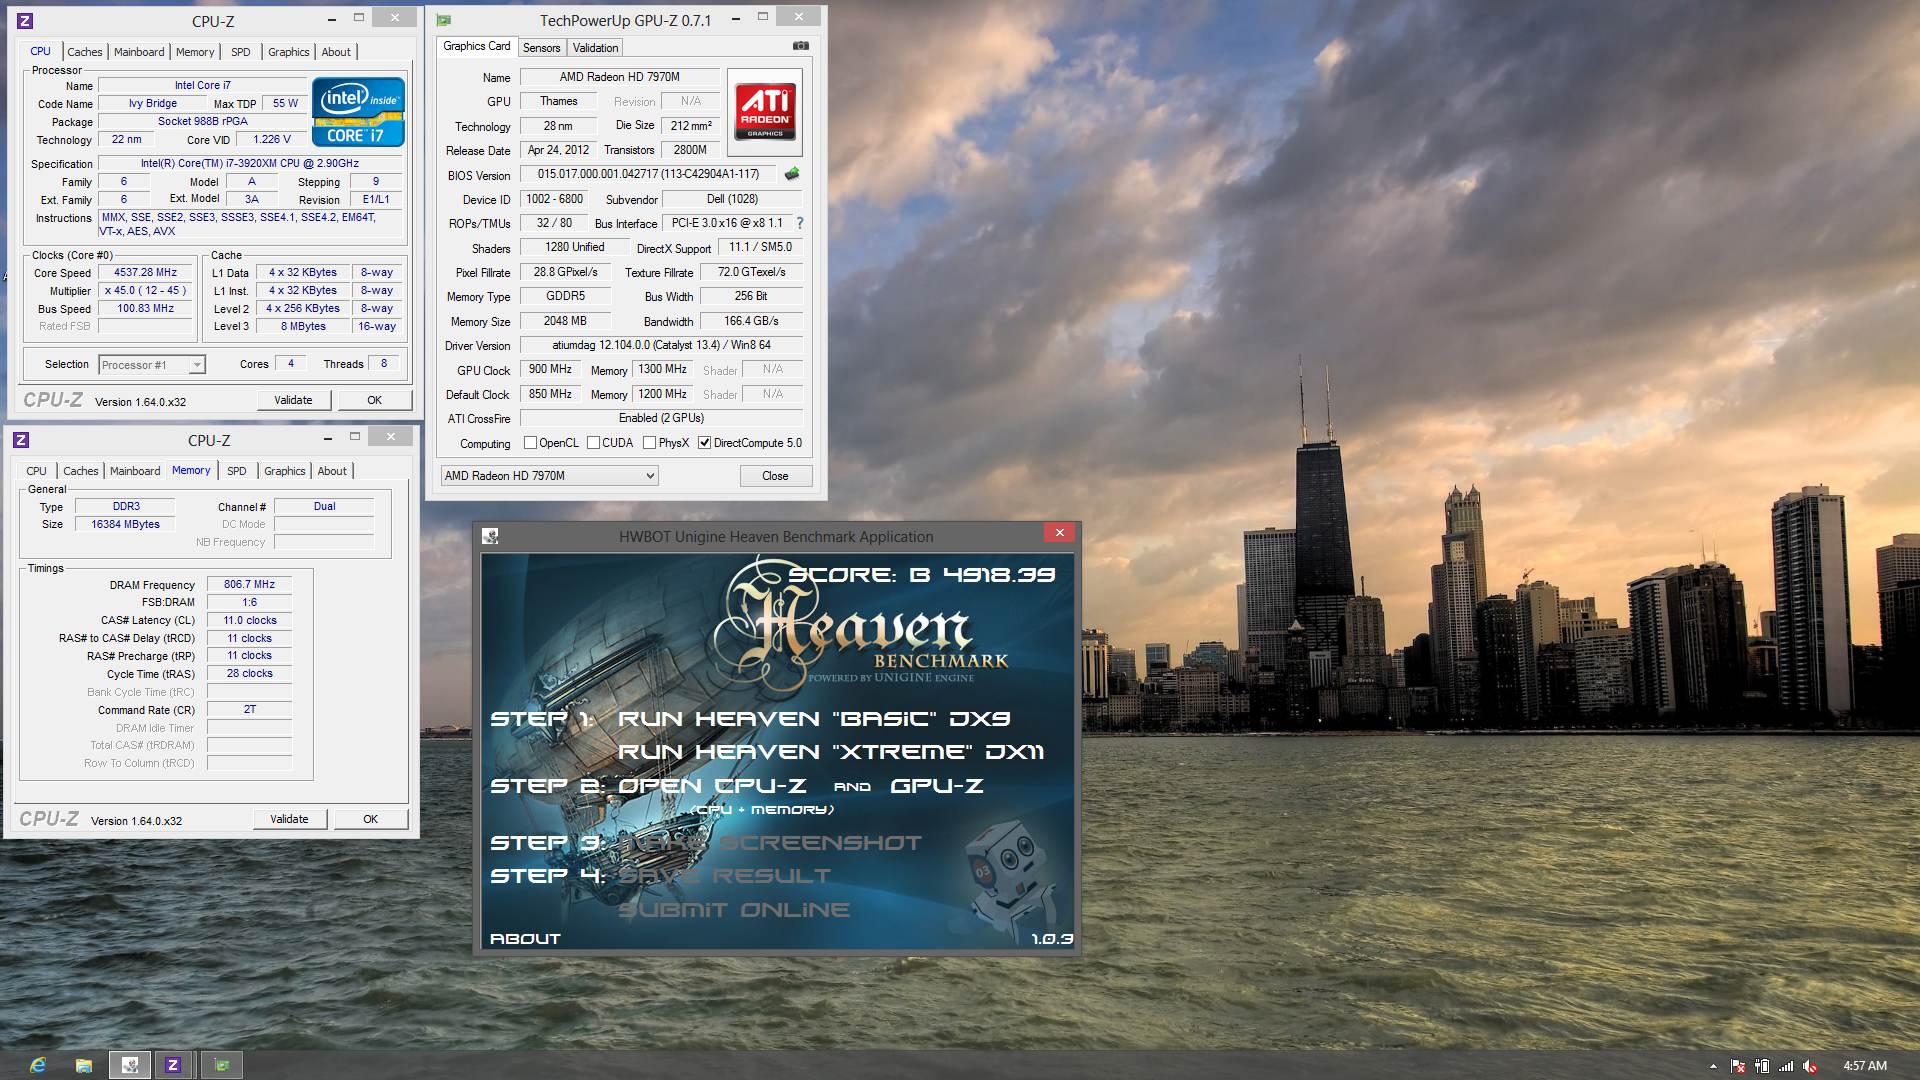Show hidden system tray icons
The width and height of the screenshot is (1920, 1080).
(x=1713, y=1067)
